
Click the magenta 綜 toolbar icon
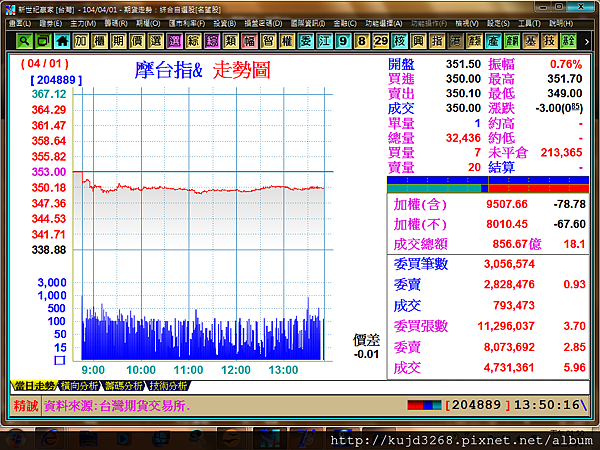tap(212, 41)
